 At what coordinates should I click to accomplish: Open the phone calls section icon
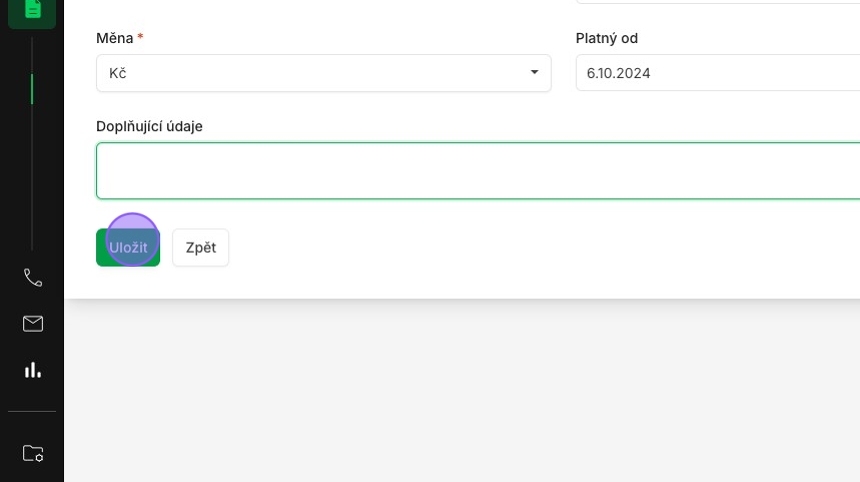point(33,278)
